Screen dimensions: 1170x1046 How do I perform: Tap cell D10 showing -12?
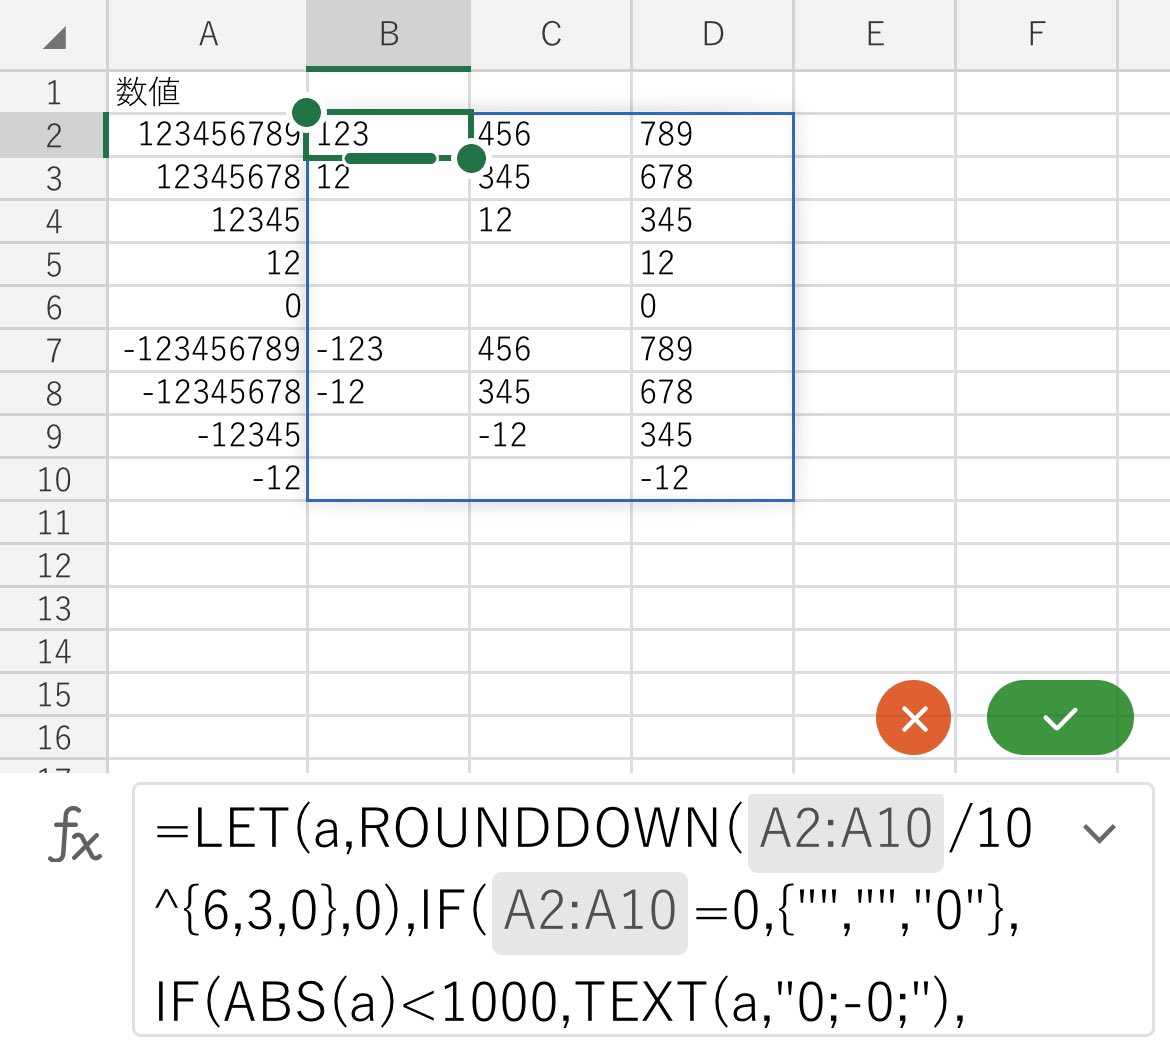(x=713, y=478)
